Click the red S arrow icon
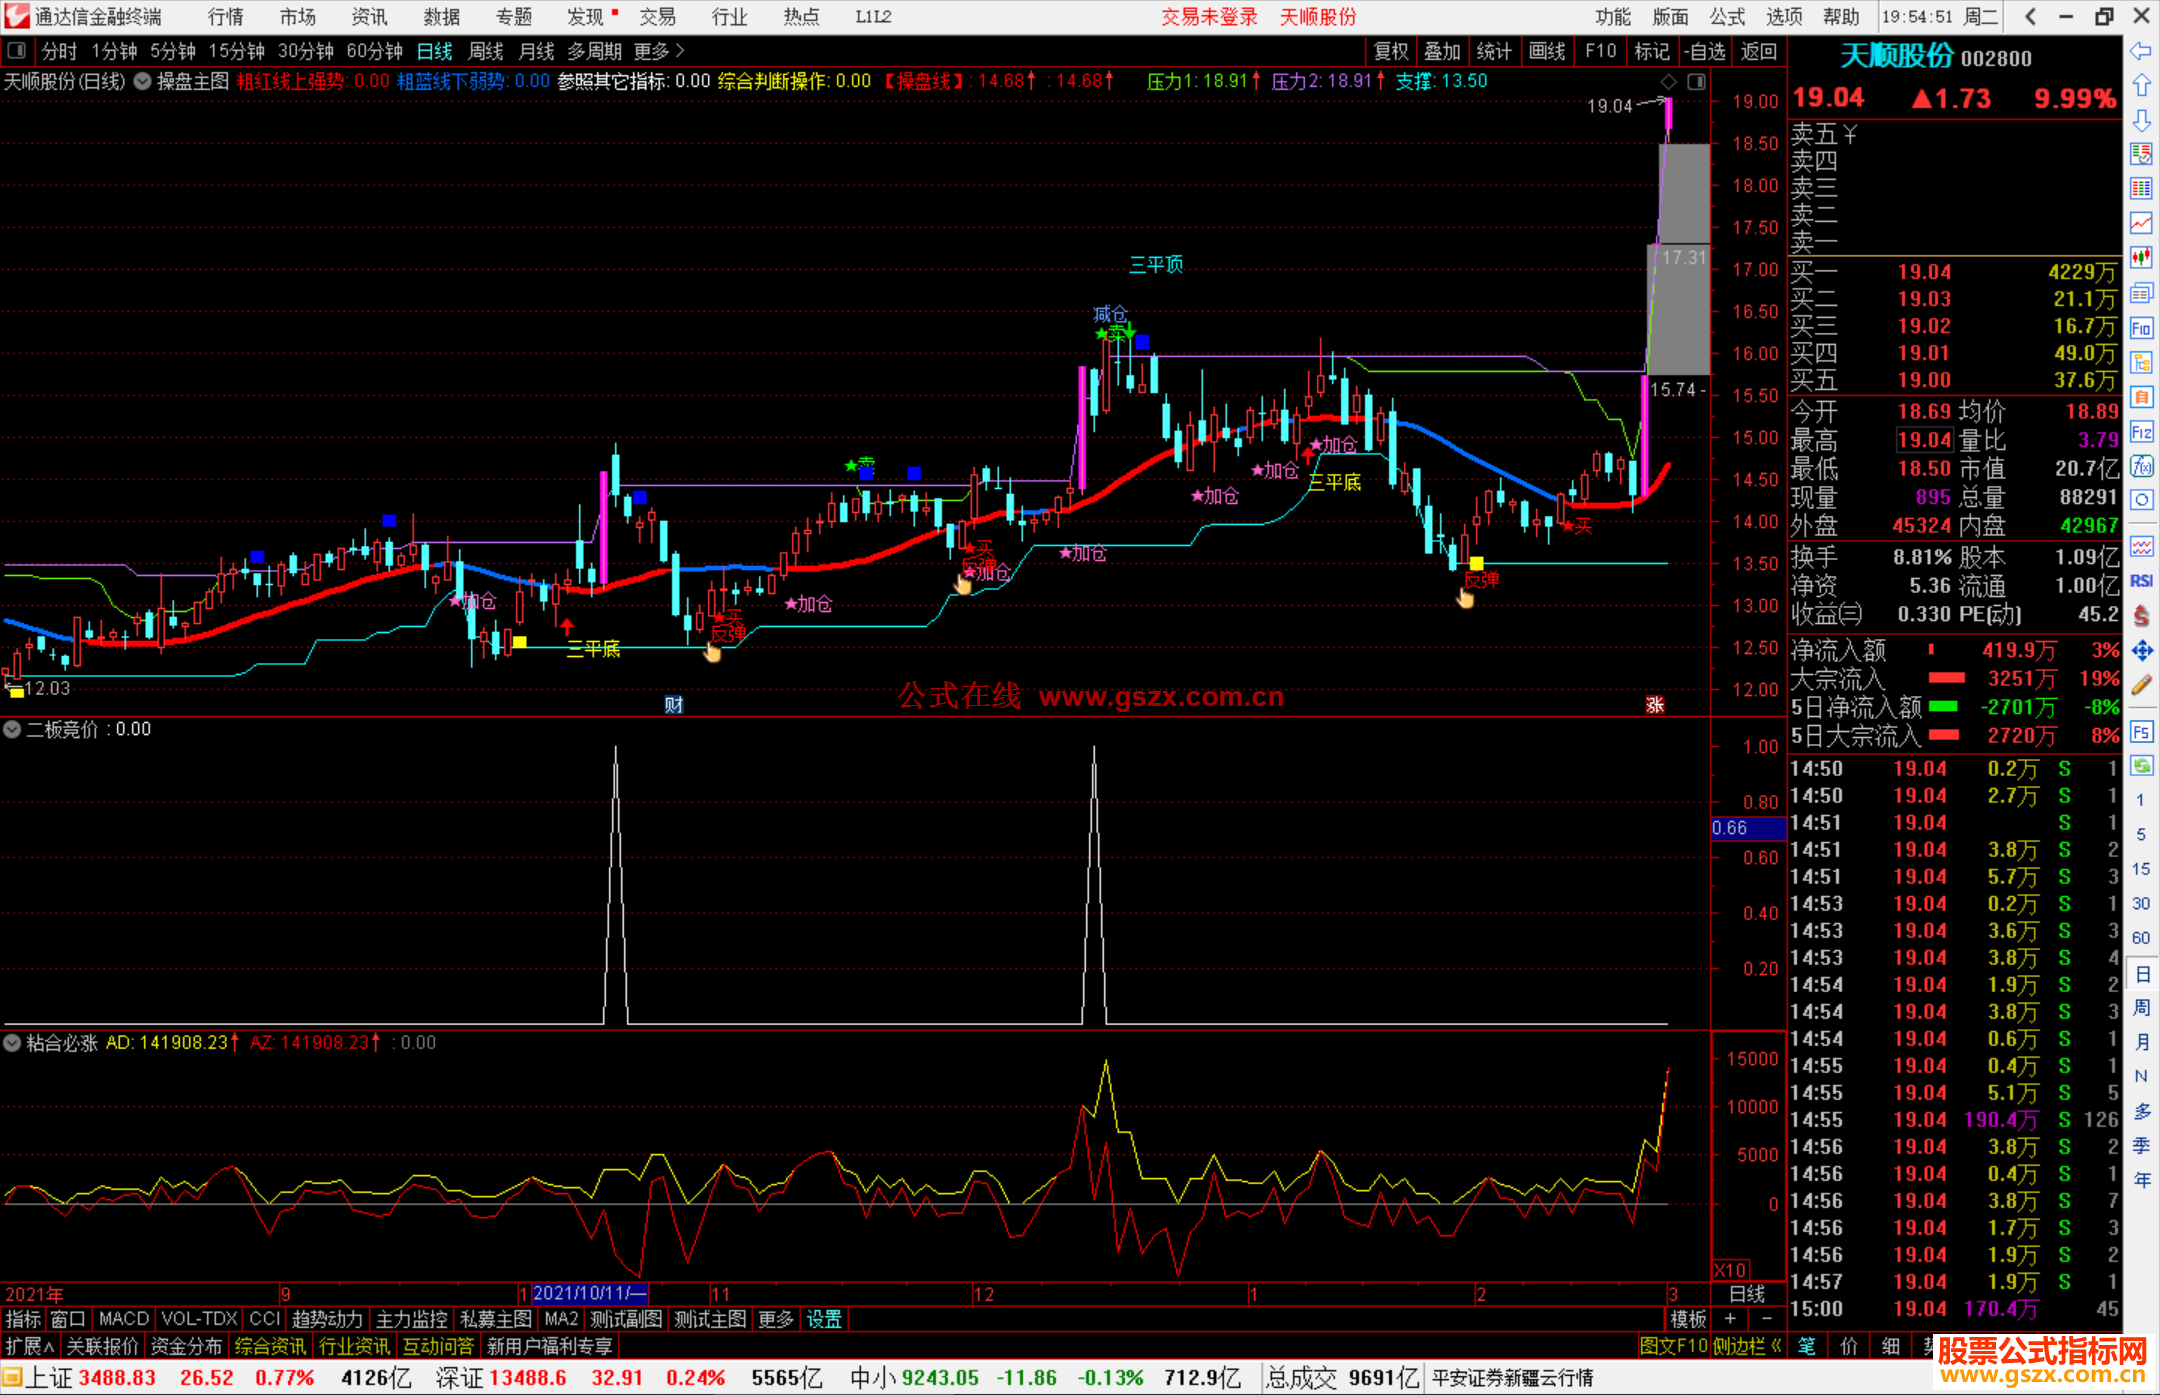 click(x=2141, y=616)
